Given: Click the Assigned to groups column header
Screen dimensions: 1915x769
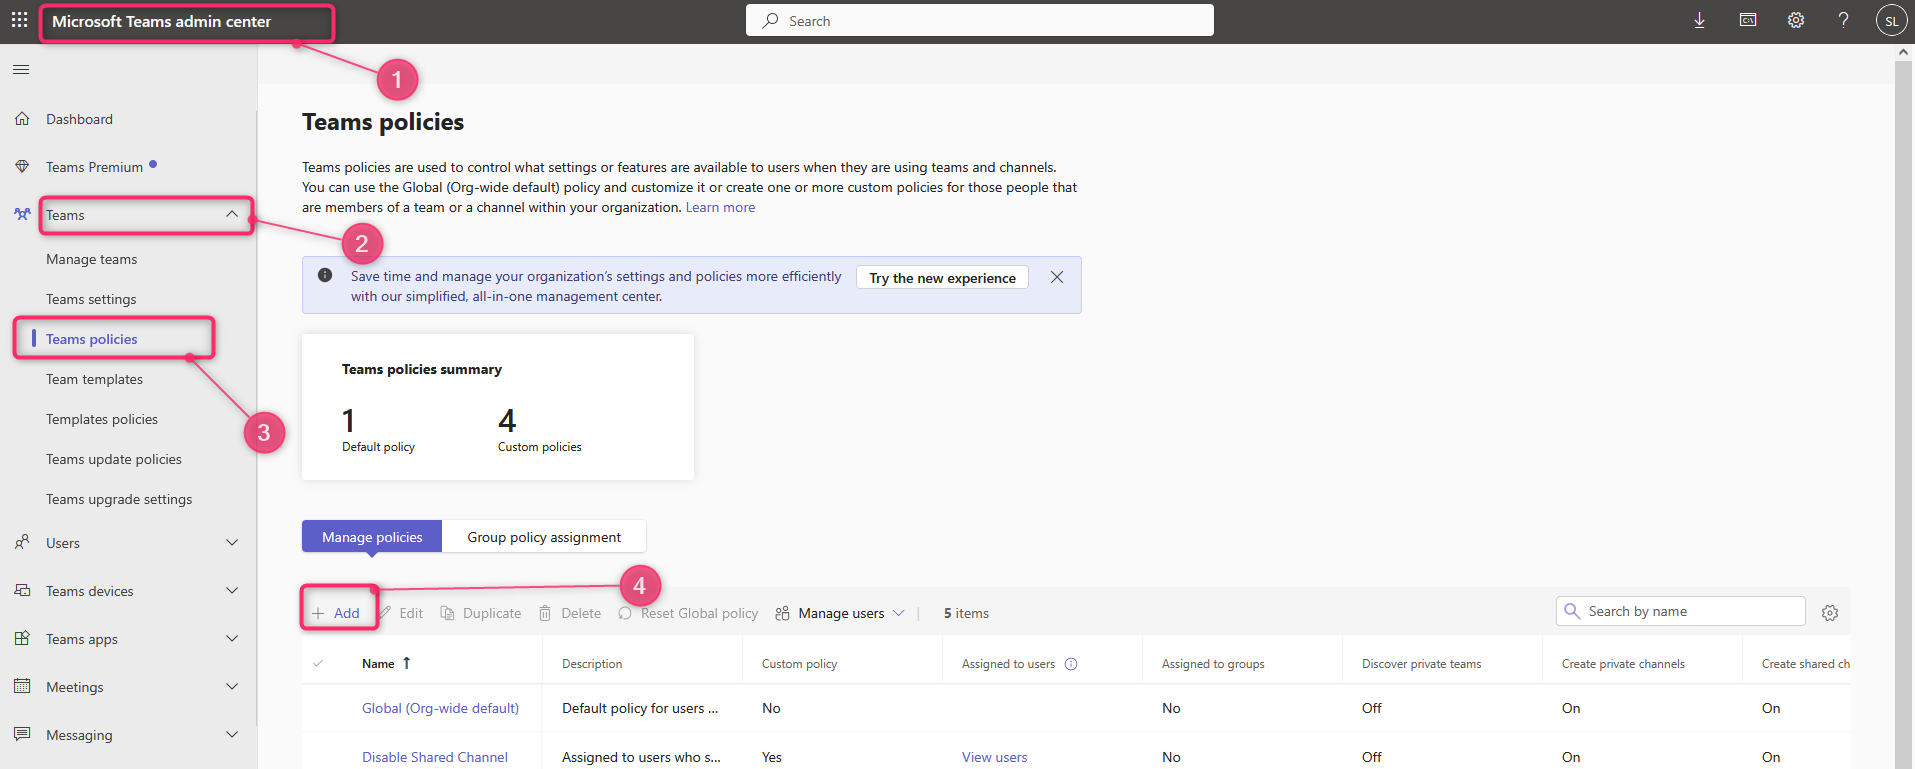Looking at the screenshot, I should point(1213,663).
